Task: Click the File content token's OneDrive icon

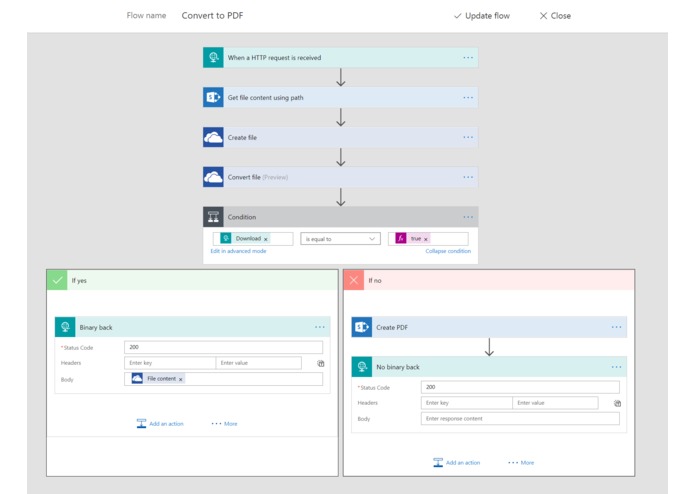Action: click(x=137, y=379)
